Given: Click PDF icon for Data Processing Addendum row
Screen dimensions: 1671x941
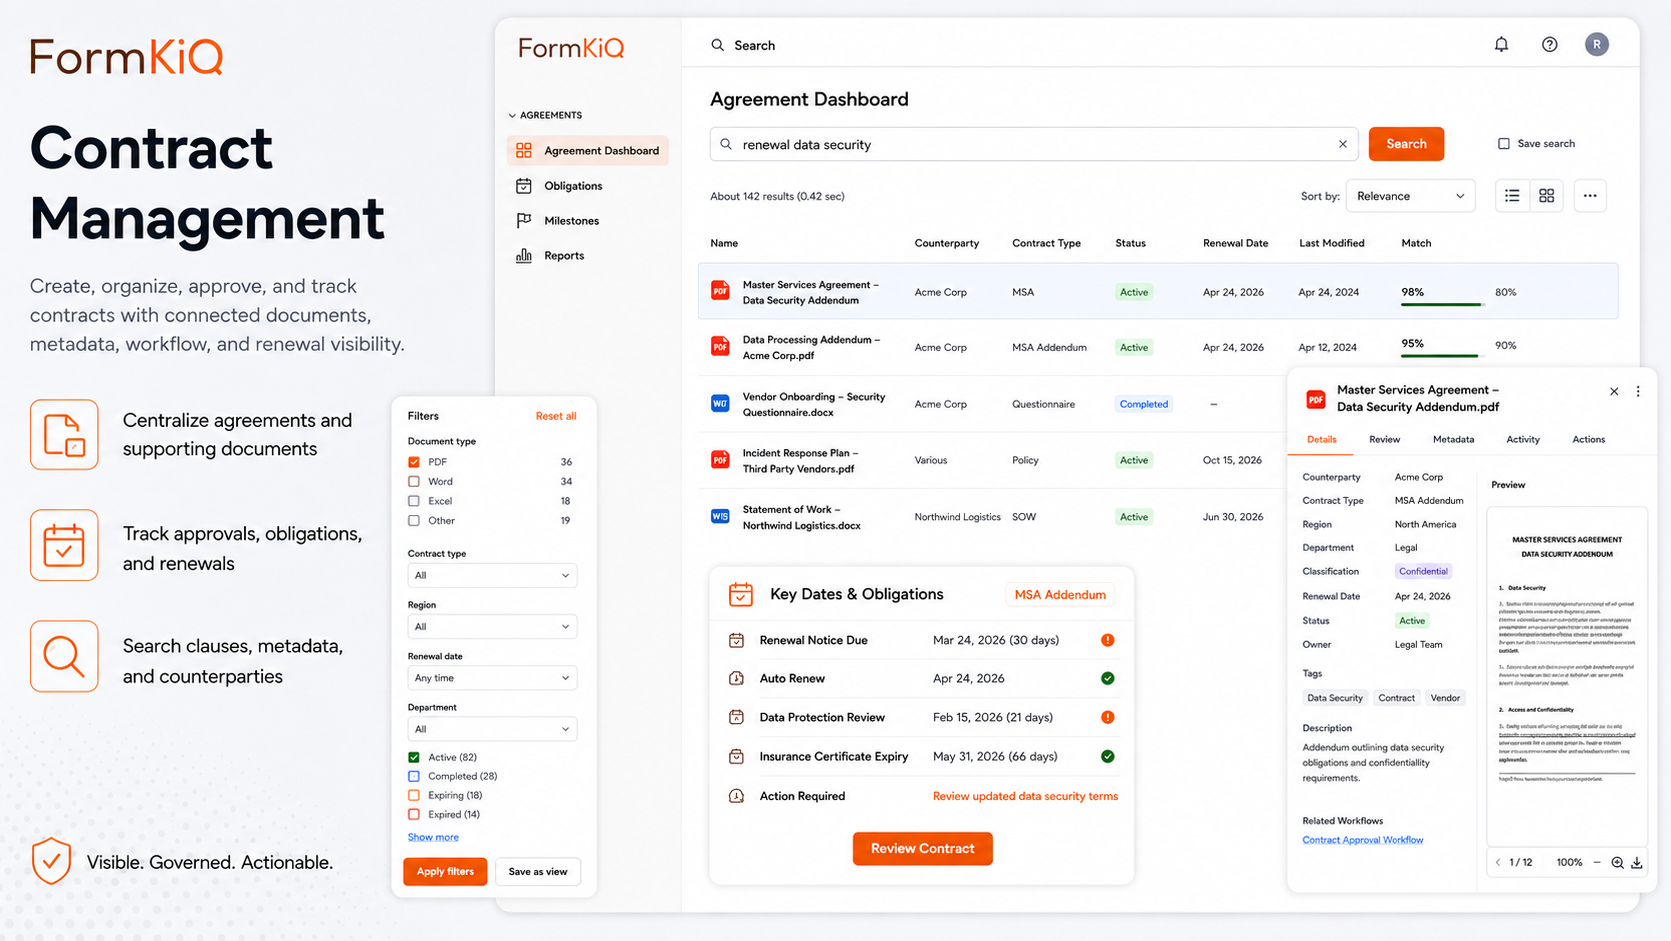Looking at the screenshot, I should [x=720, y=346].
